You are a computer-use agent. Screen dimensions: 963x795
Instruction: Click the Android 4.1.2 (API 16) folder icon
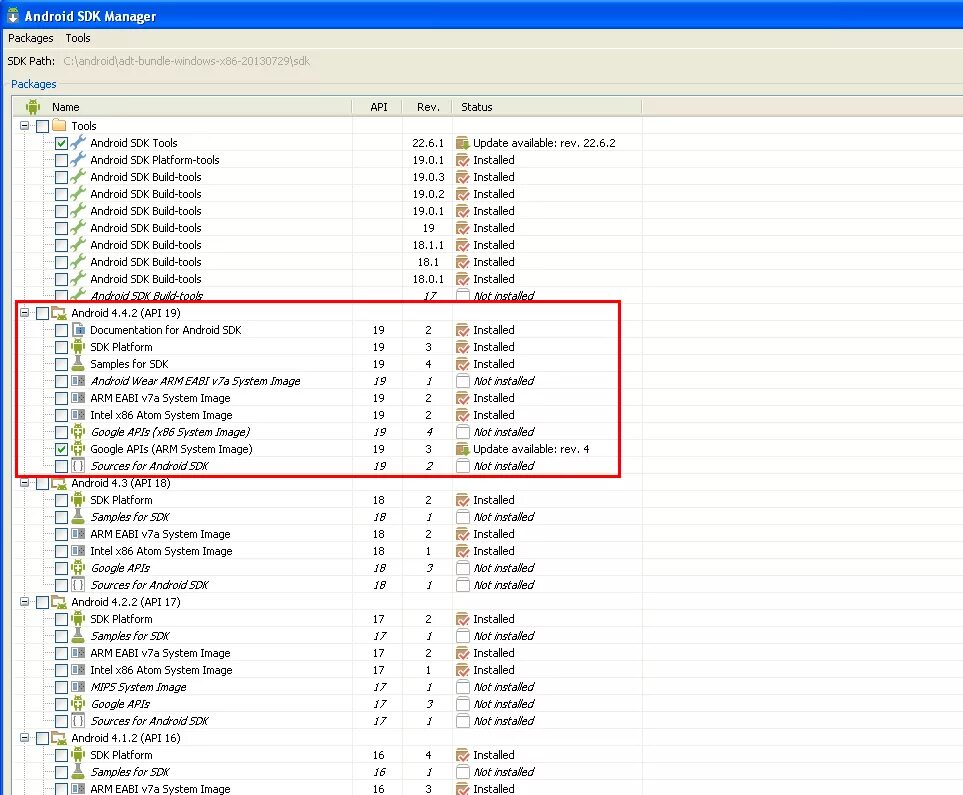click(60, 738)
